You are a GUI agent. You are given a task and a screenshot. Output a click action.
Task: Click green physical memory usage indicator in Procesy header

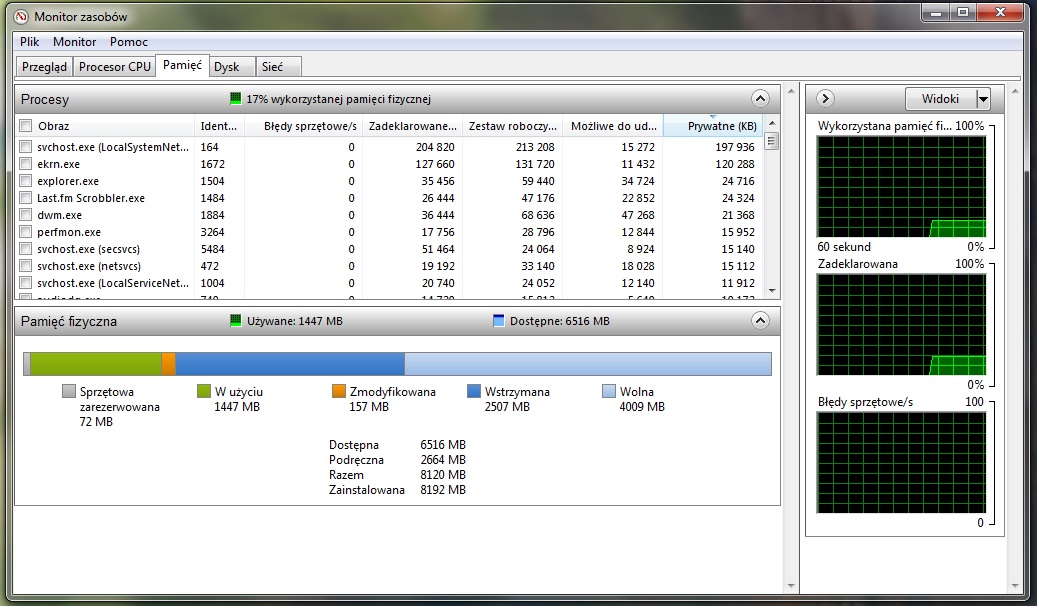pyautogui.click(x=235, y=99)
